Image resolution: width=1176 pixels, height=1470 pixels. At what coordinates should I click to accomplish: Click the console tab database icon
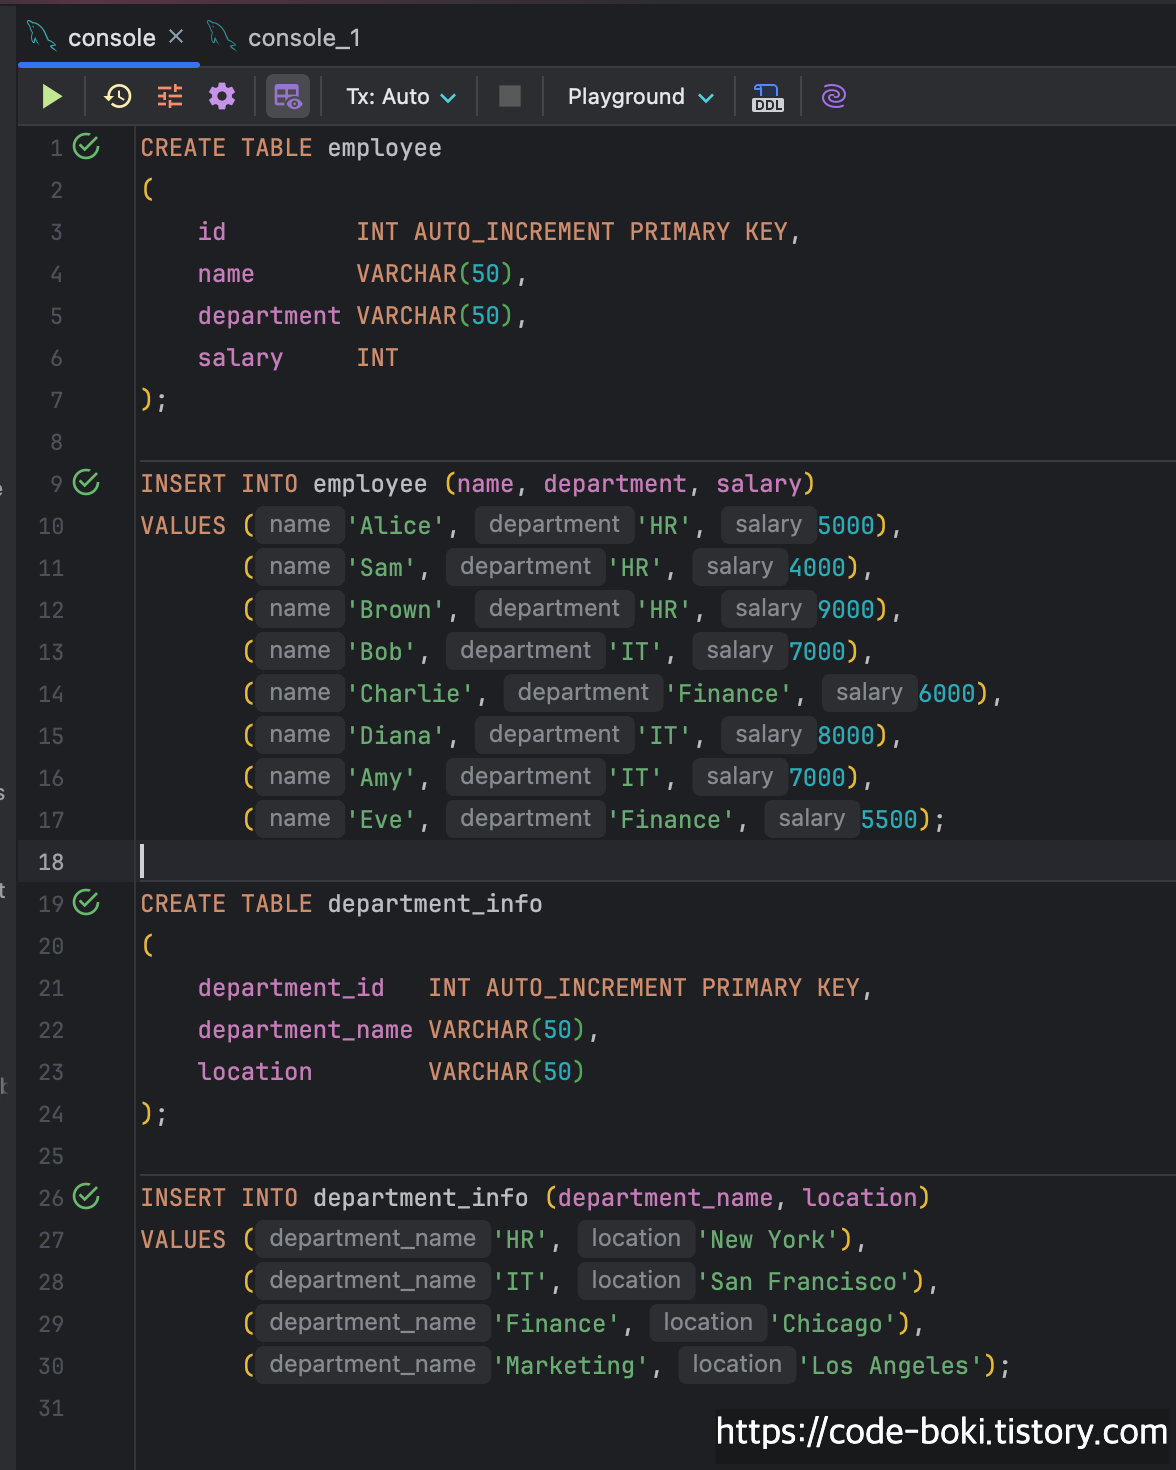pyautogui.click(x=42, y=37)
